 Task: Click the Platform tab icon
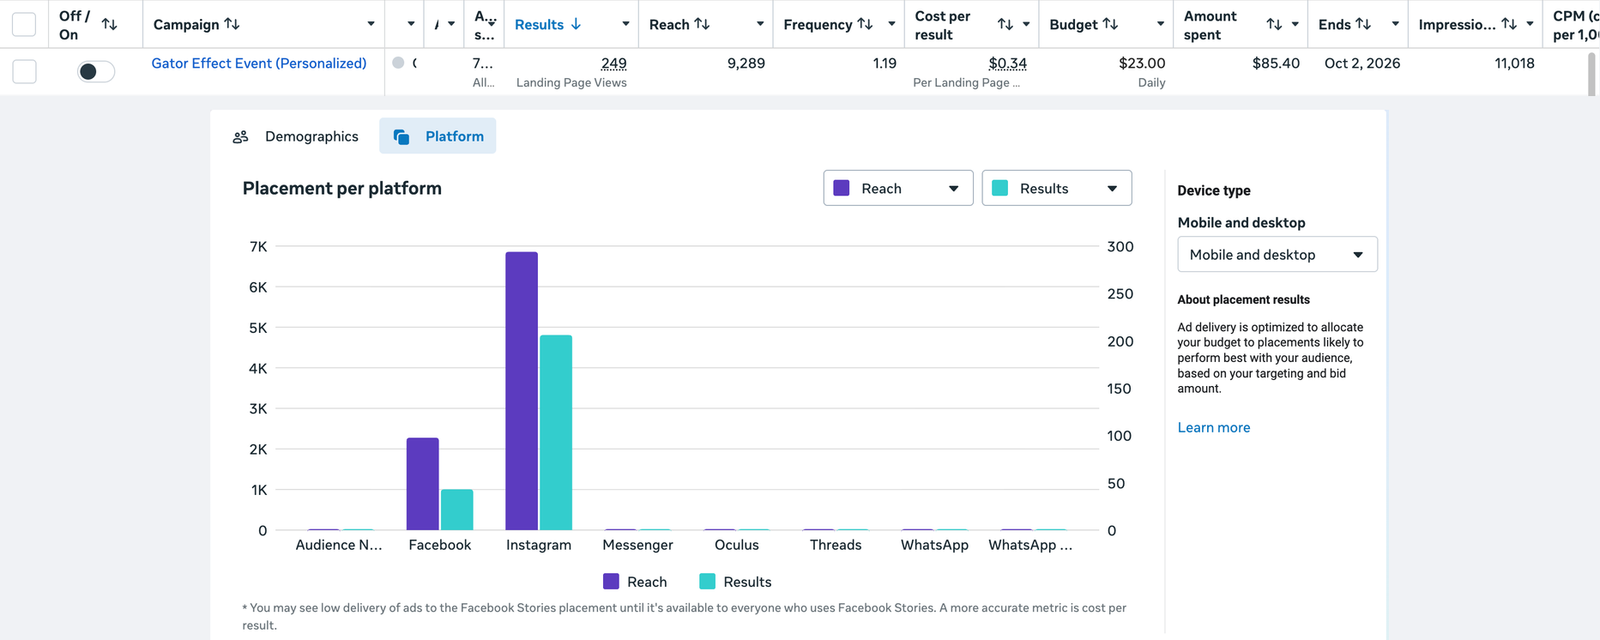pos(401,137)
